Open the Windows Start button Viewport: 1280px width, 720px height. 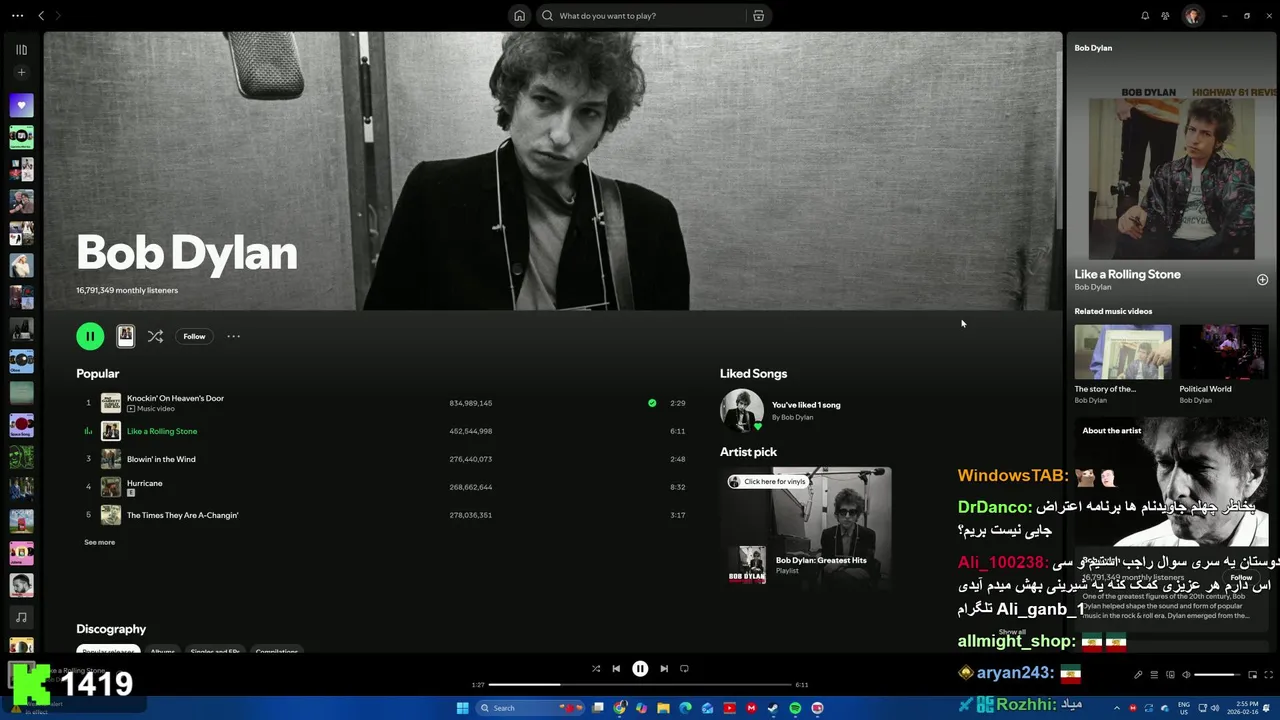[463, 708]
